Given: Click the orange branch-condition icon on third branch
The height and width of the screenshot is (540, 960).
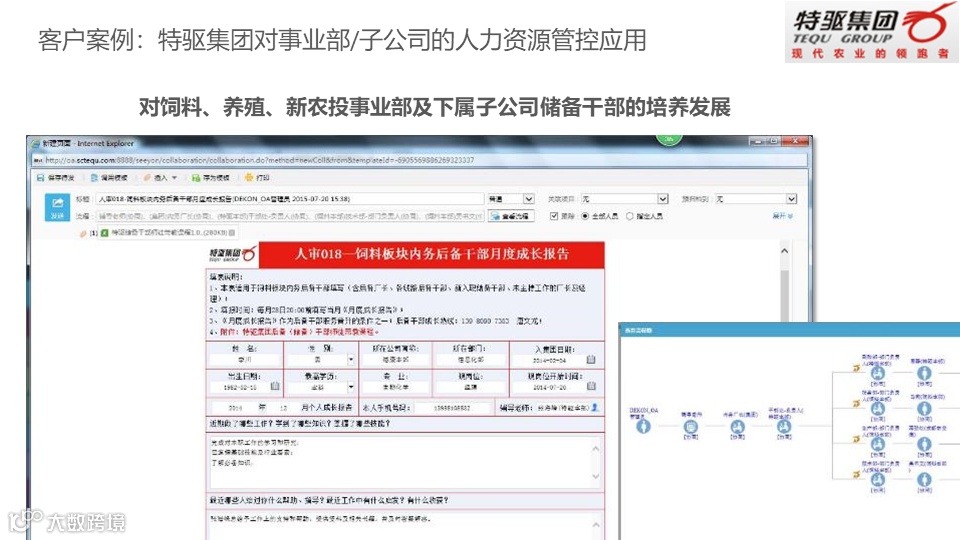Looking at the screenshot, I should (x=856, y=440).
